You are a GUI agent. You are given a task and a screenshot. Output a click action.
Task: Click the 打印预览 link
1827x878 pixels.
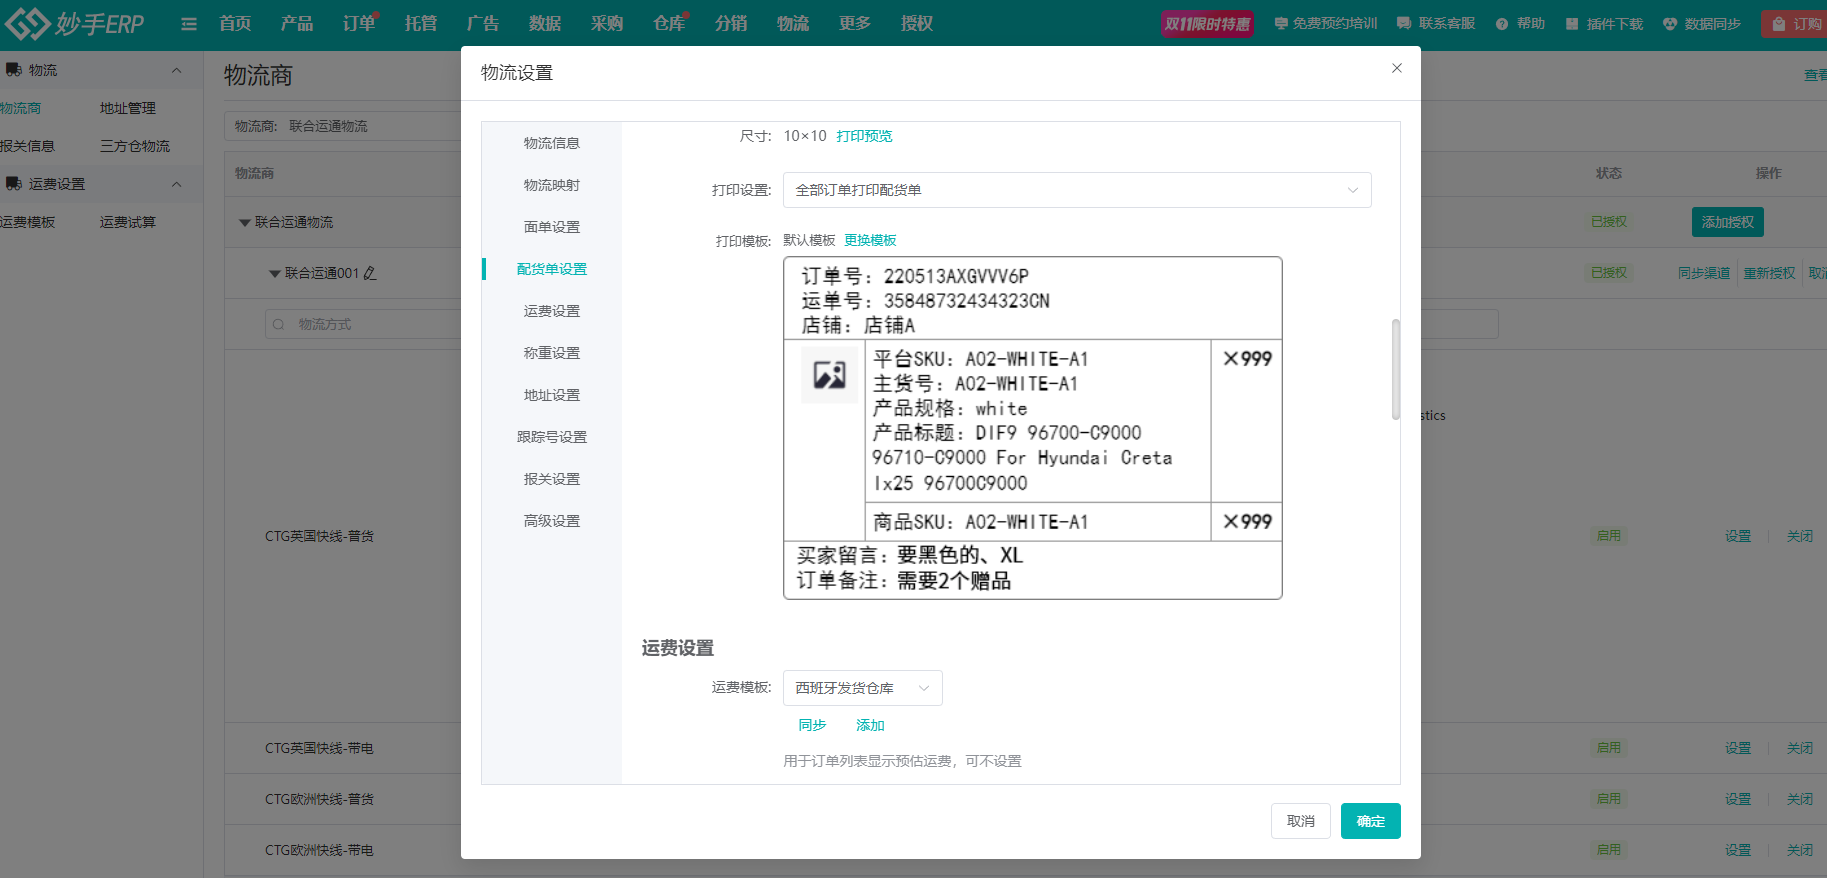point(864,136)
